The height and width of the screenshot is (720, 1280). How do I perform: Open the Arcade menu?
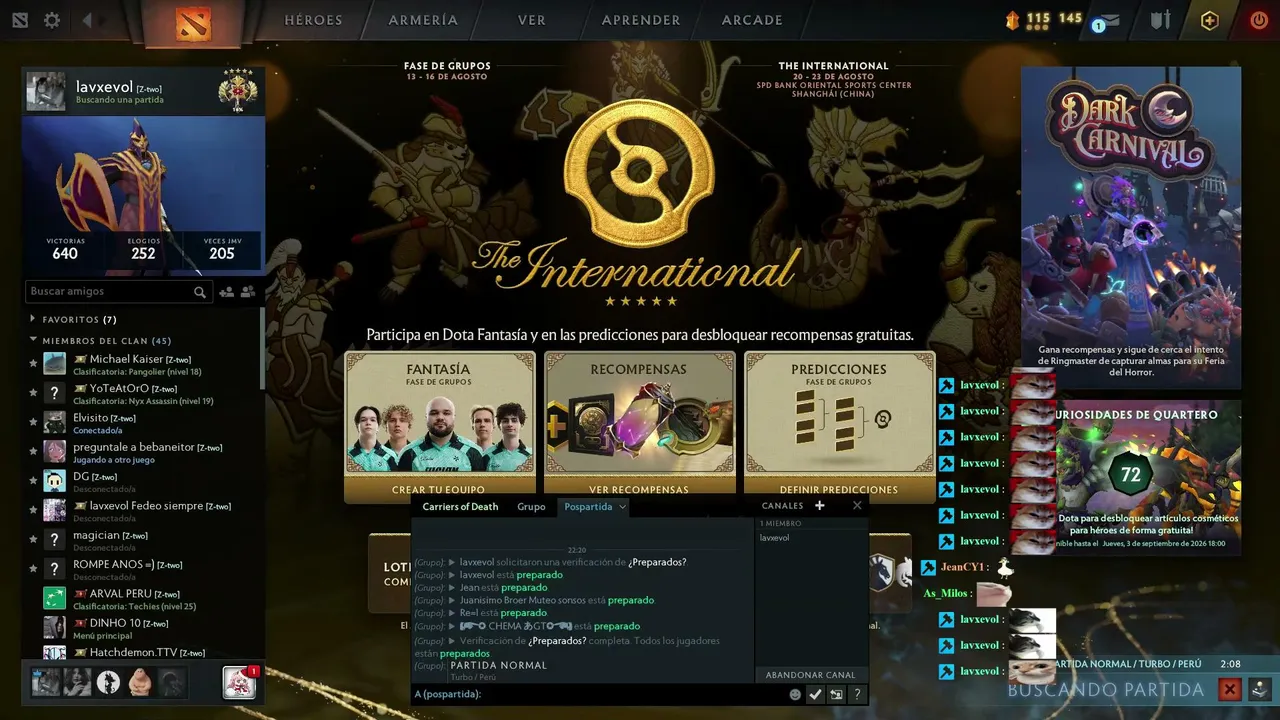point(752,20)
